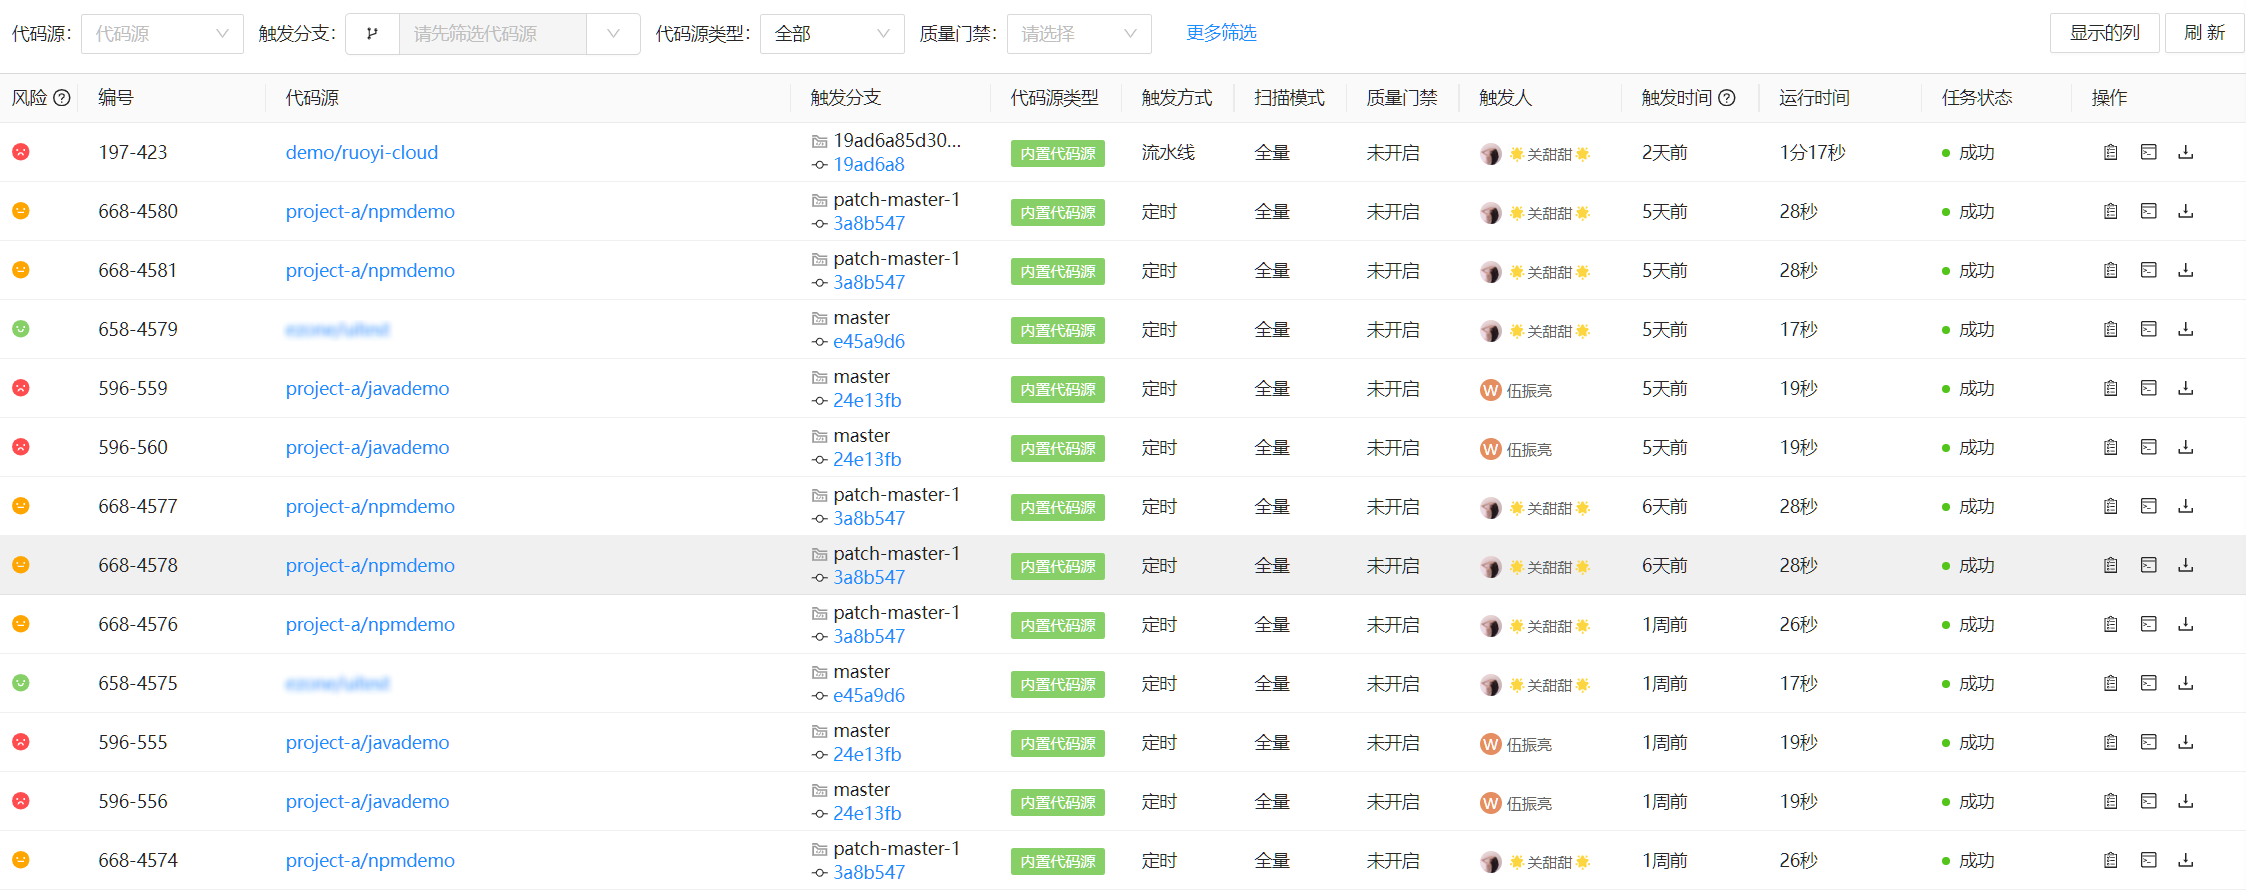Click help icon next to 触发时间 header
2246x891 pixels.
[x=1727, y=98]
